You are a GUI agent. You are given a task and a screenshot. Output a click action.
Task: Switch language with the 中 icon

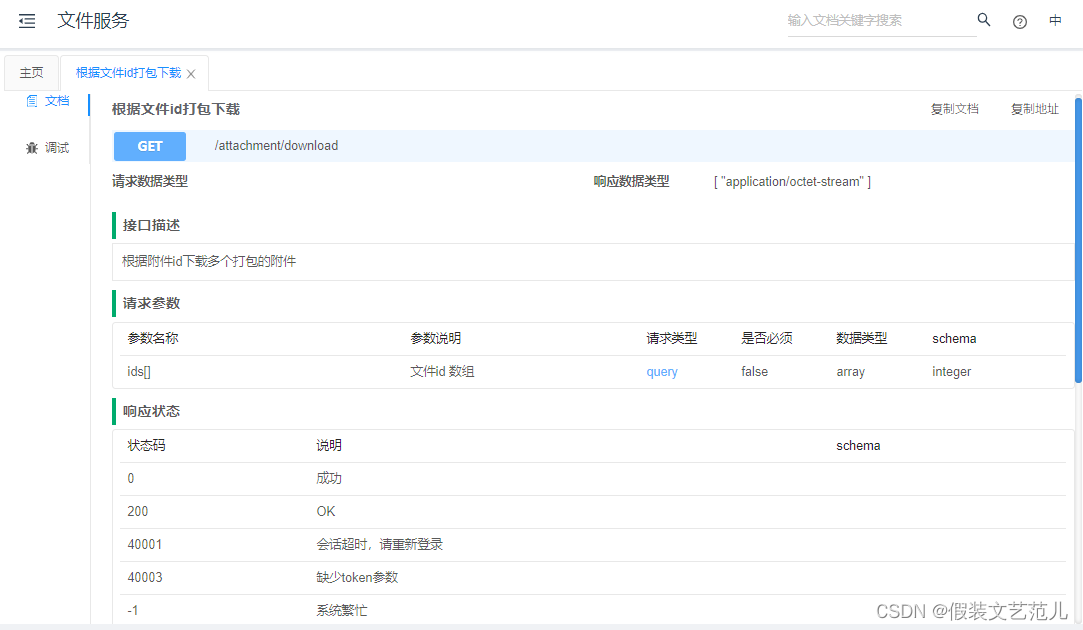pos(1055,21)
